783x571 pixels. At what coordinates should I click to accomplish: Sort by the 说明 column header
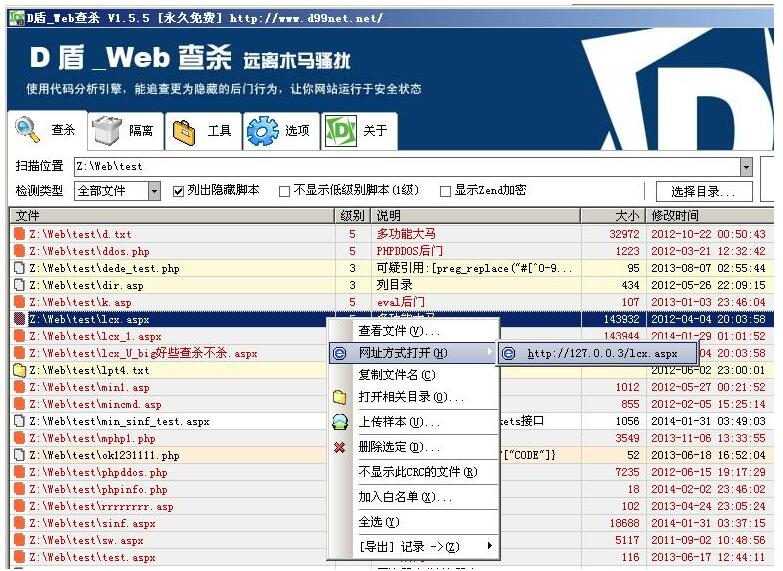(x=475, y=216)
